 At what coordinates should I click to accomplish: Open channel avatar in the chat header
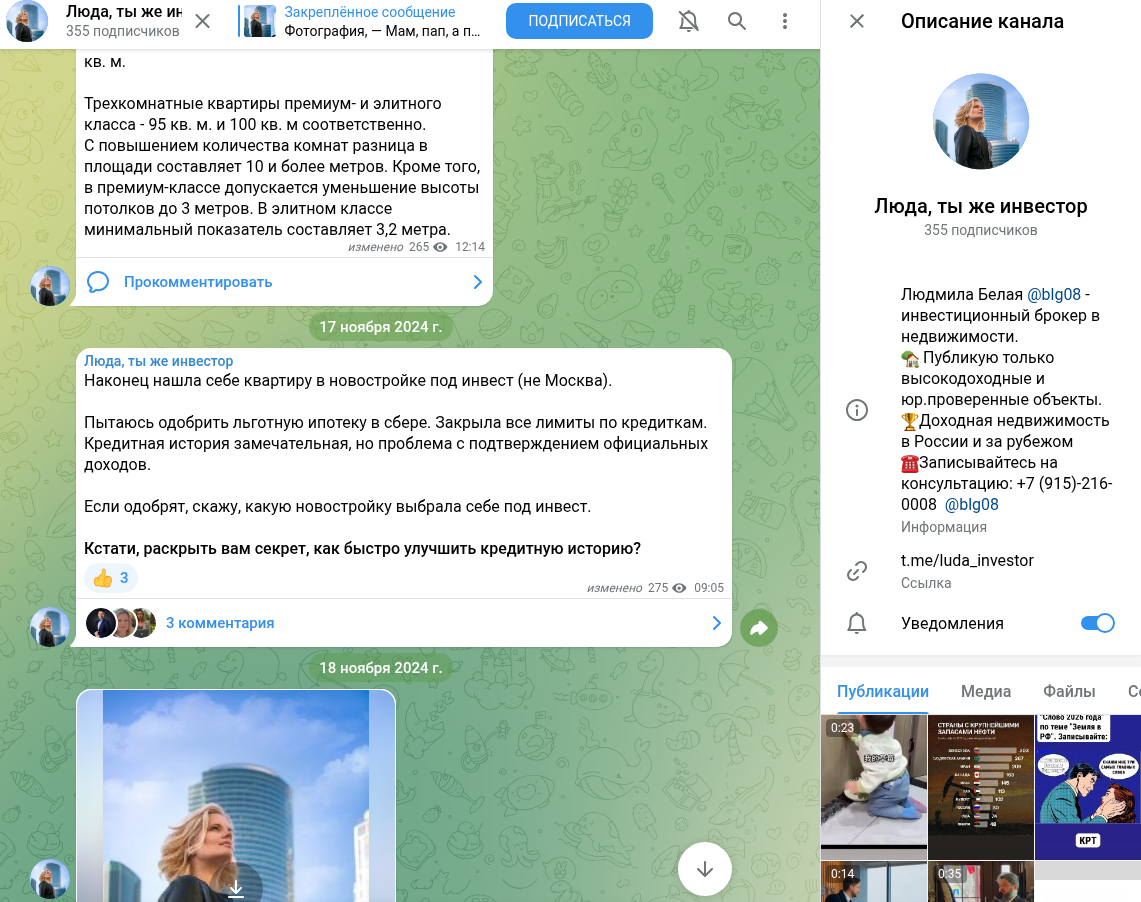(x=27, y=21)
